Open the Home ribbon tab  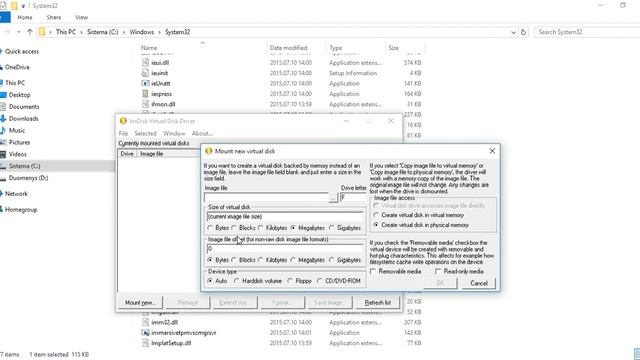click(x=25, y=18)
